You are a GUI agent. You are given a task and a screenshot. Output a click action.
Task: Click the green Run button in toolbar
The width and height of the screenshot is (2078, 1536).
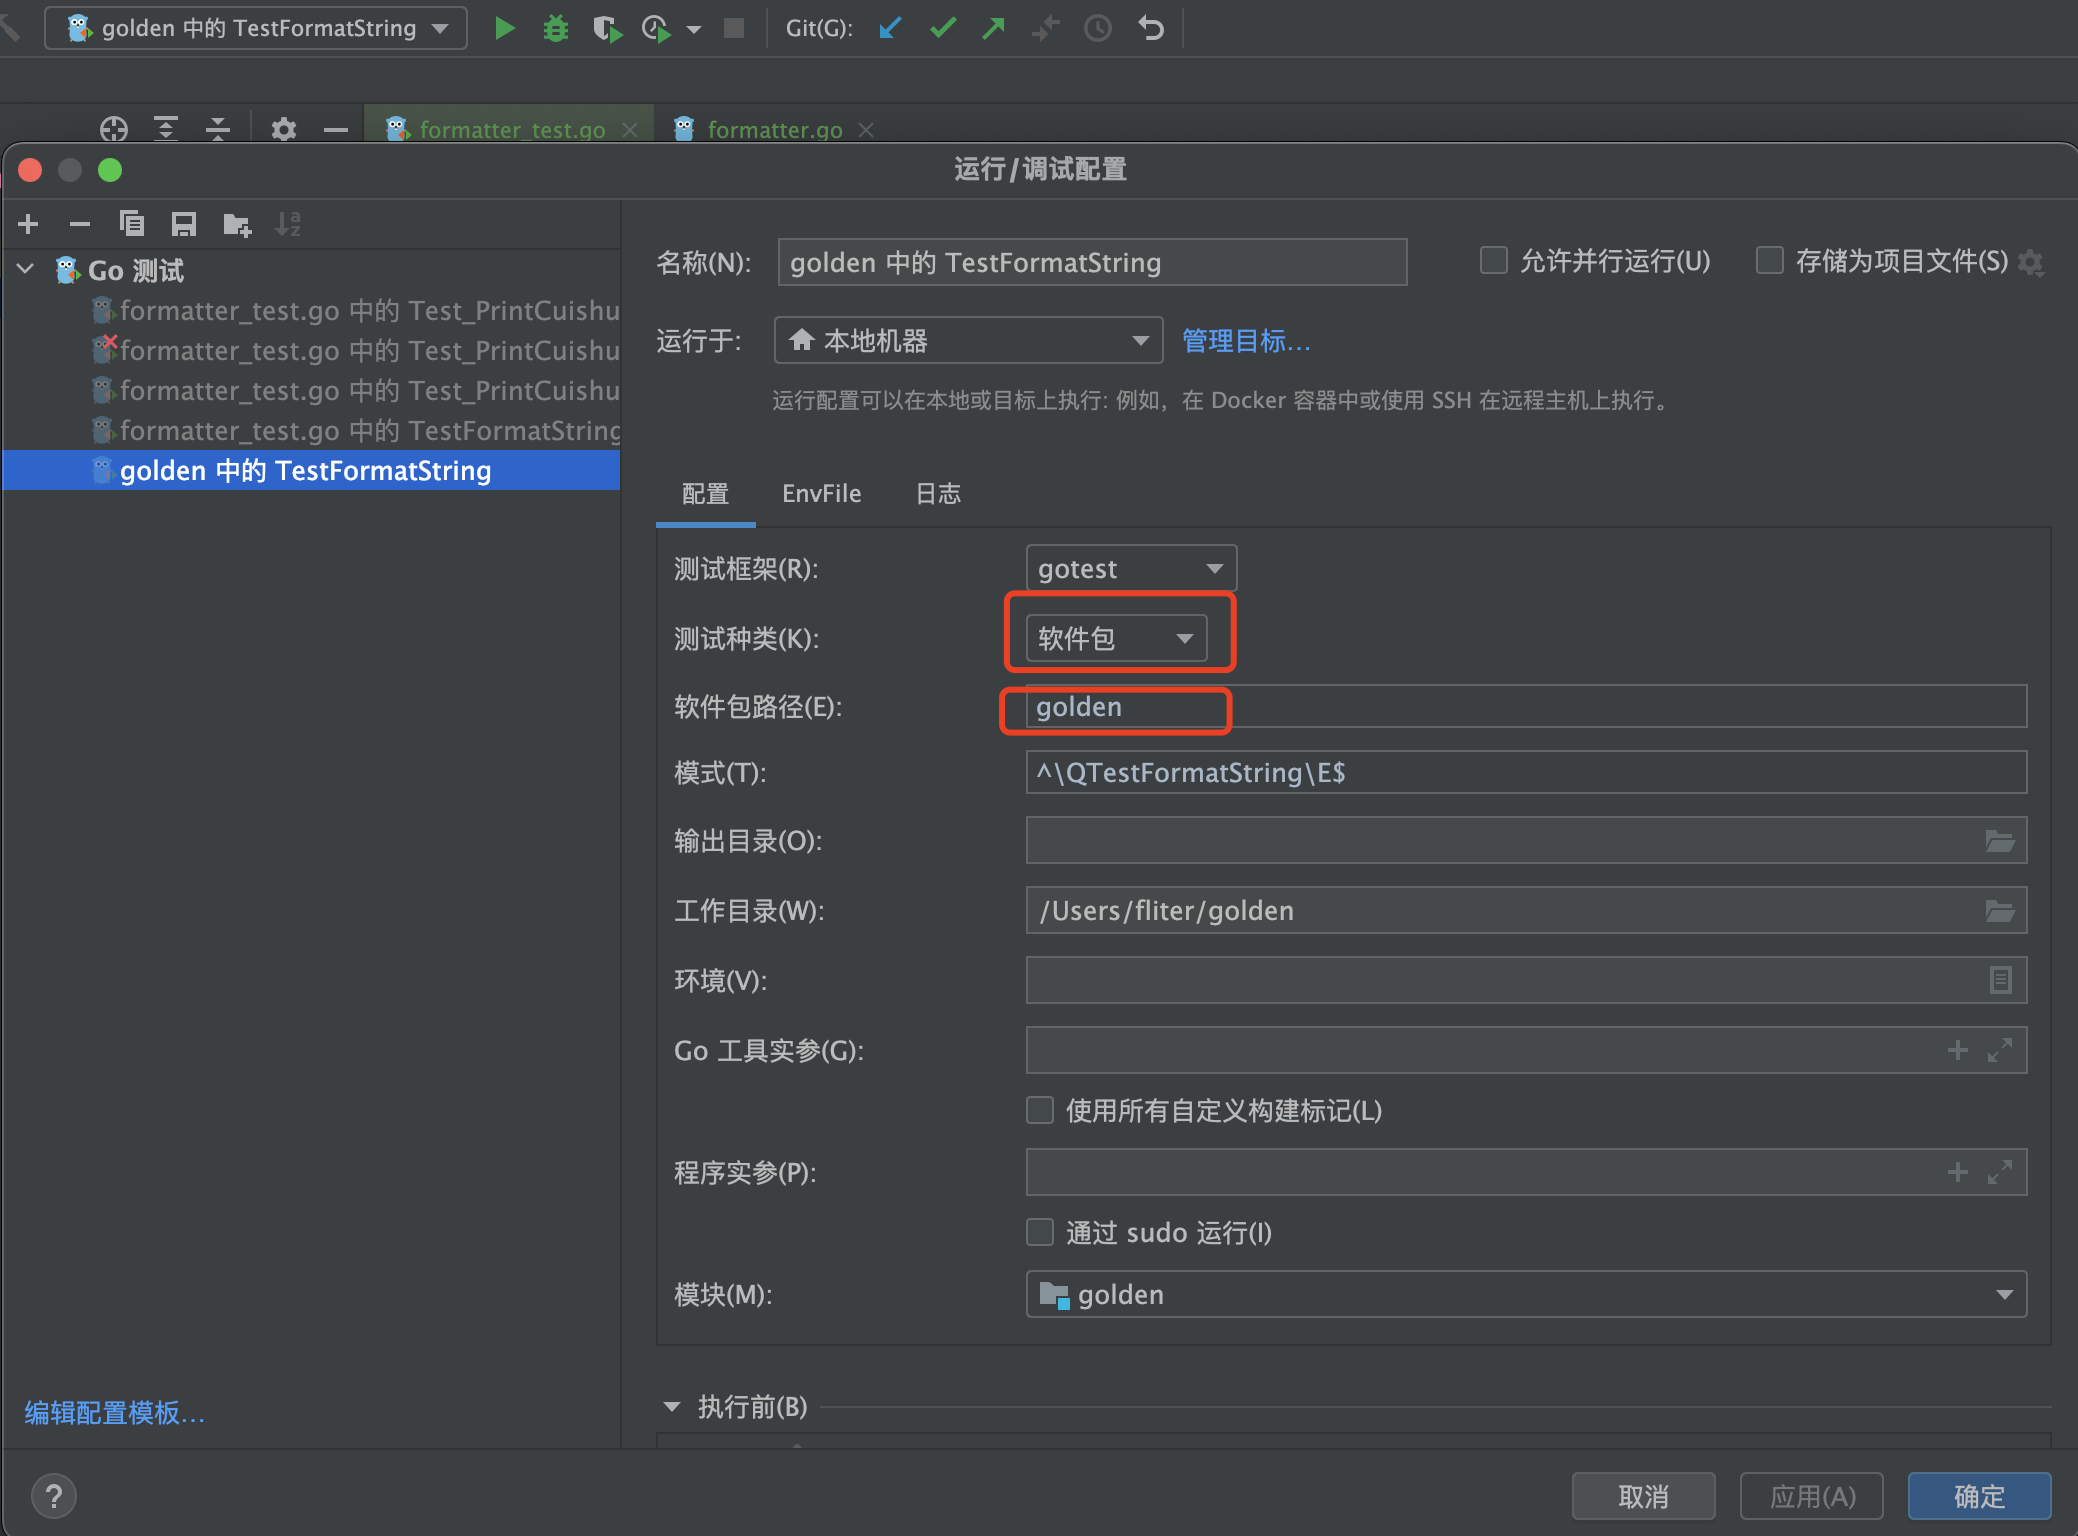505,28
